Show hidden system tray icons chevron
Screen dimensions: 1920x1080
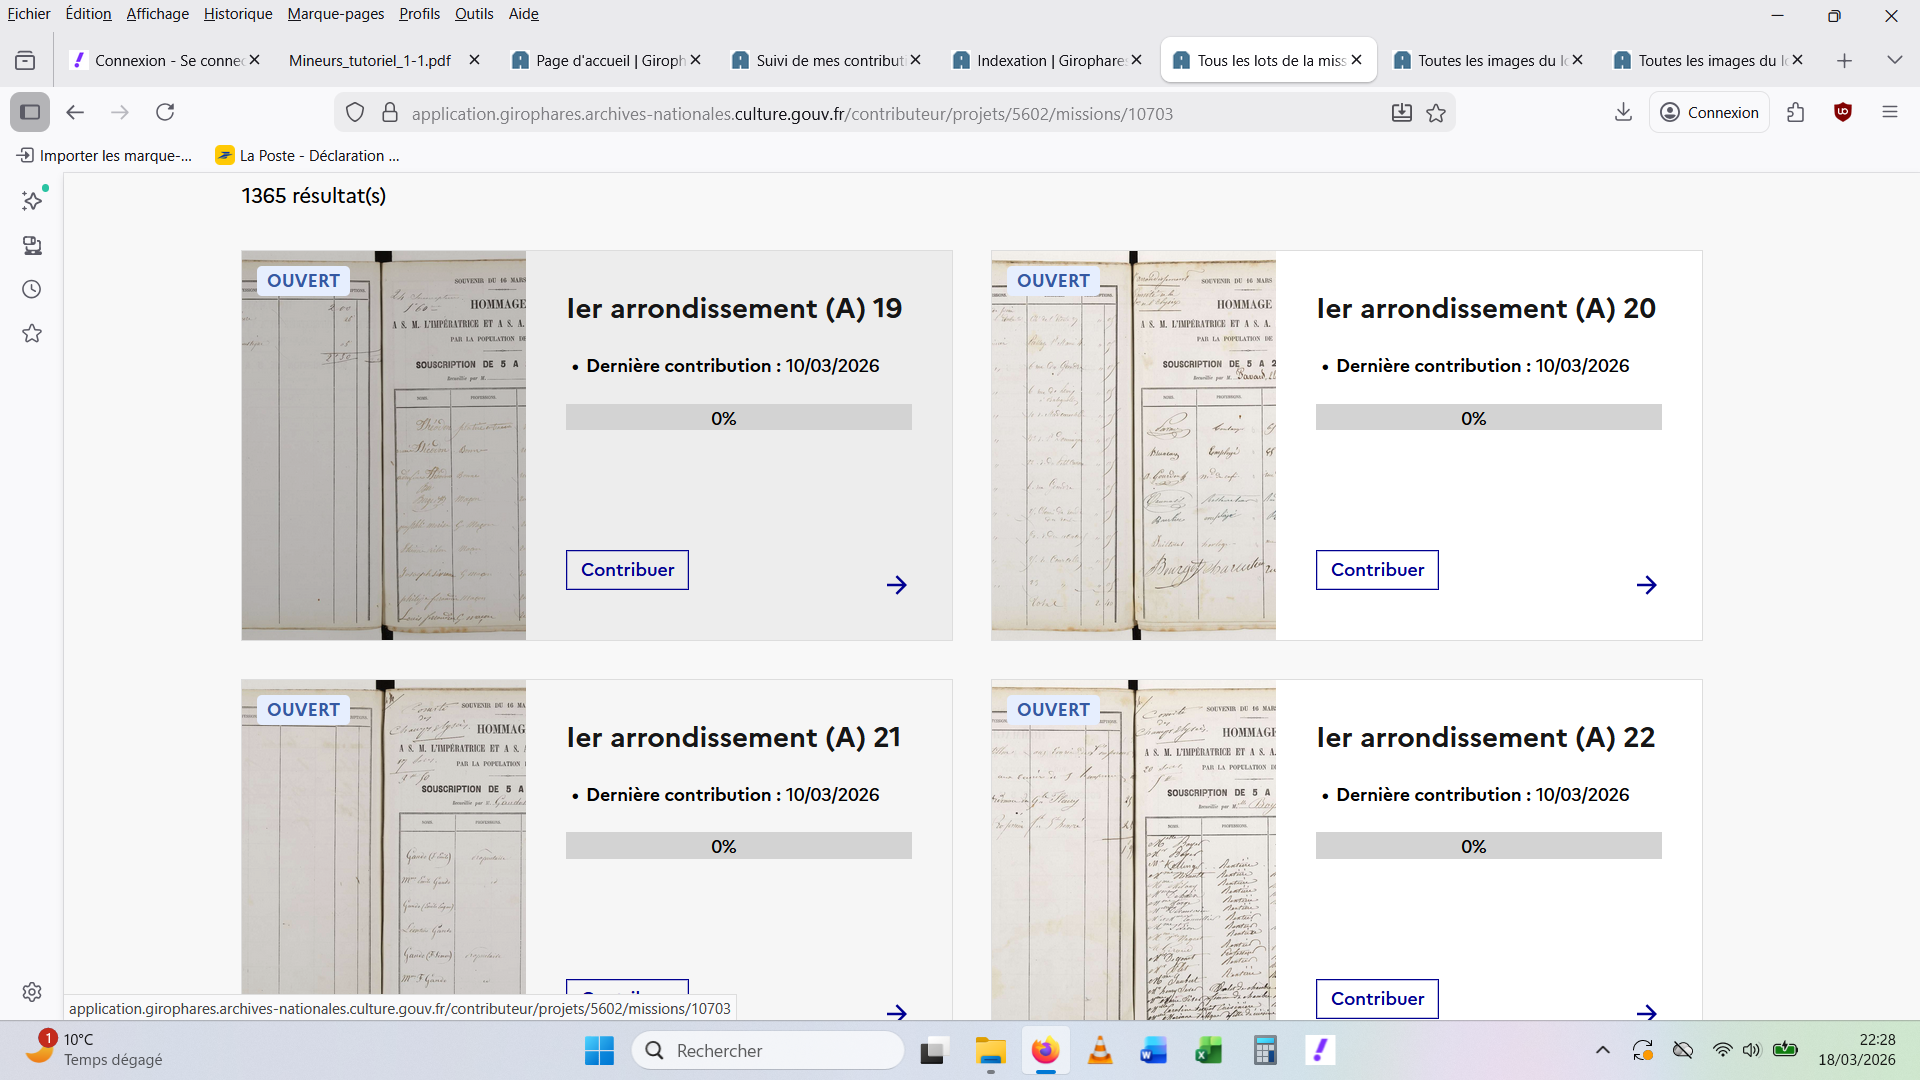pos(1602,1050)
